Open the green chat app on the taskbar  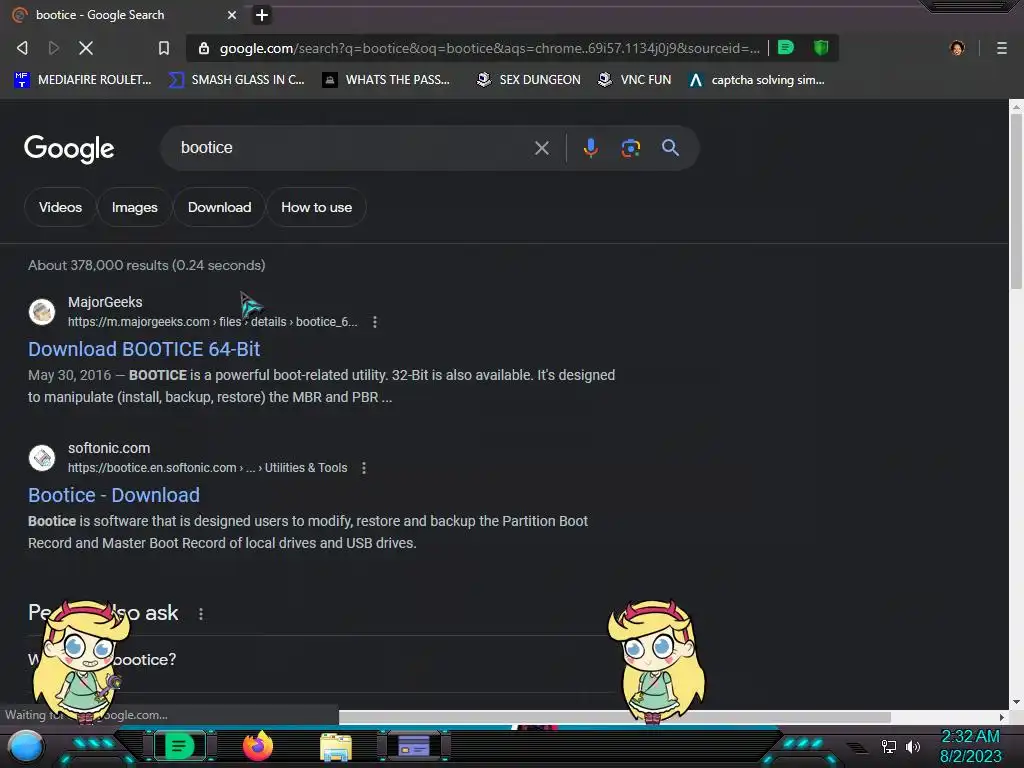coord(179,746)
